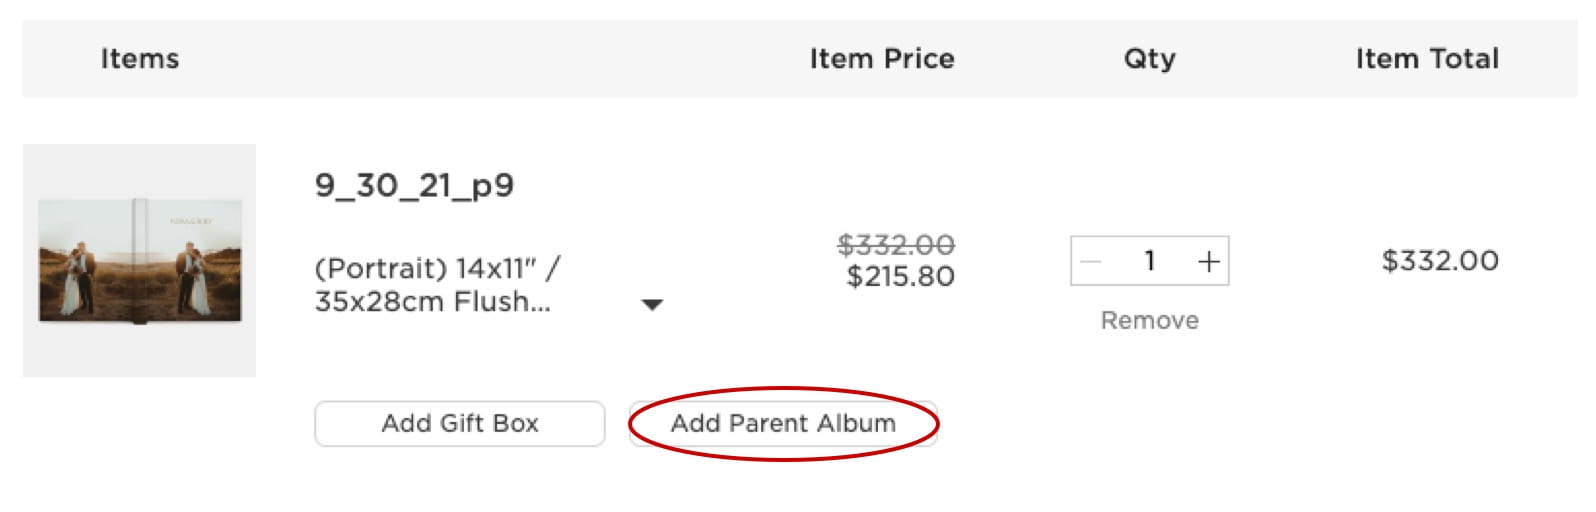
Task: Click the Add Parent Album button
Action: 783,424
